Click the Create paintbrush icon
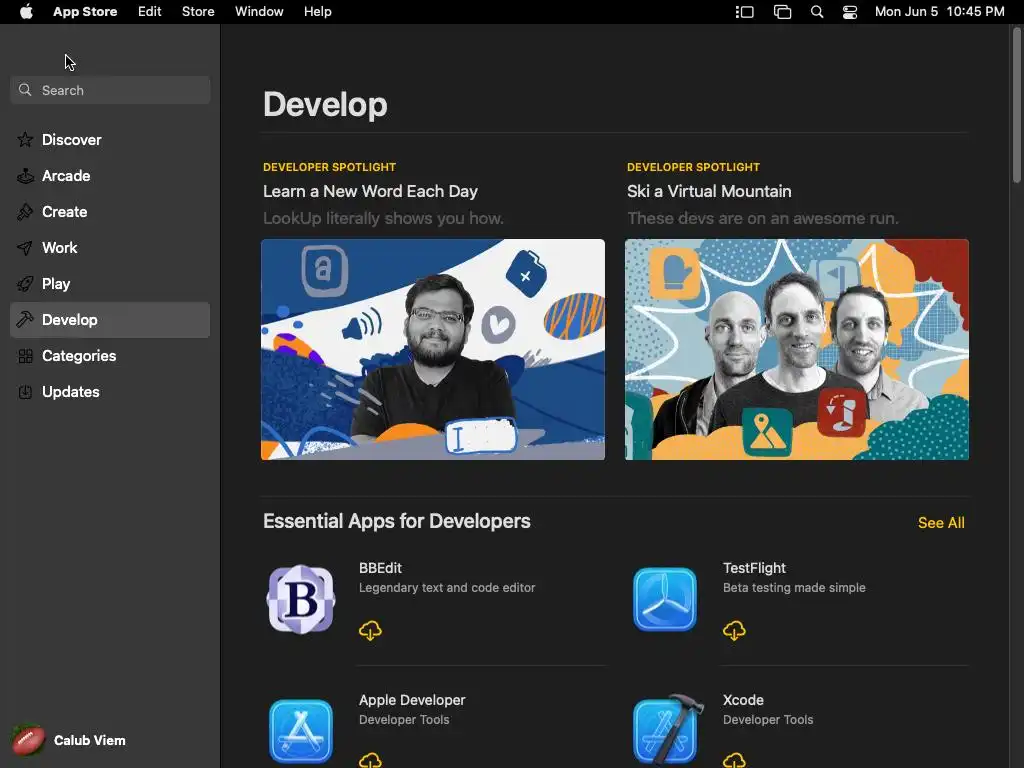The image size is (1024, 768). point(25,212)
